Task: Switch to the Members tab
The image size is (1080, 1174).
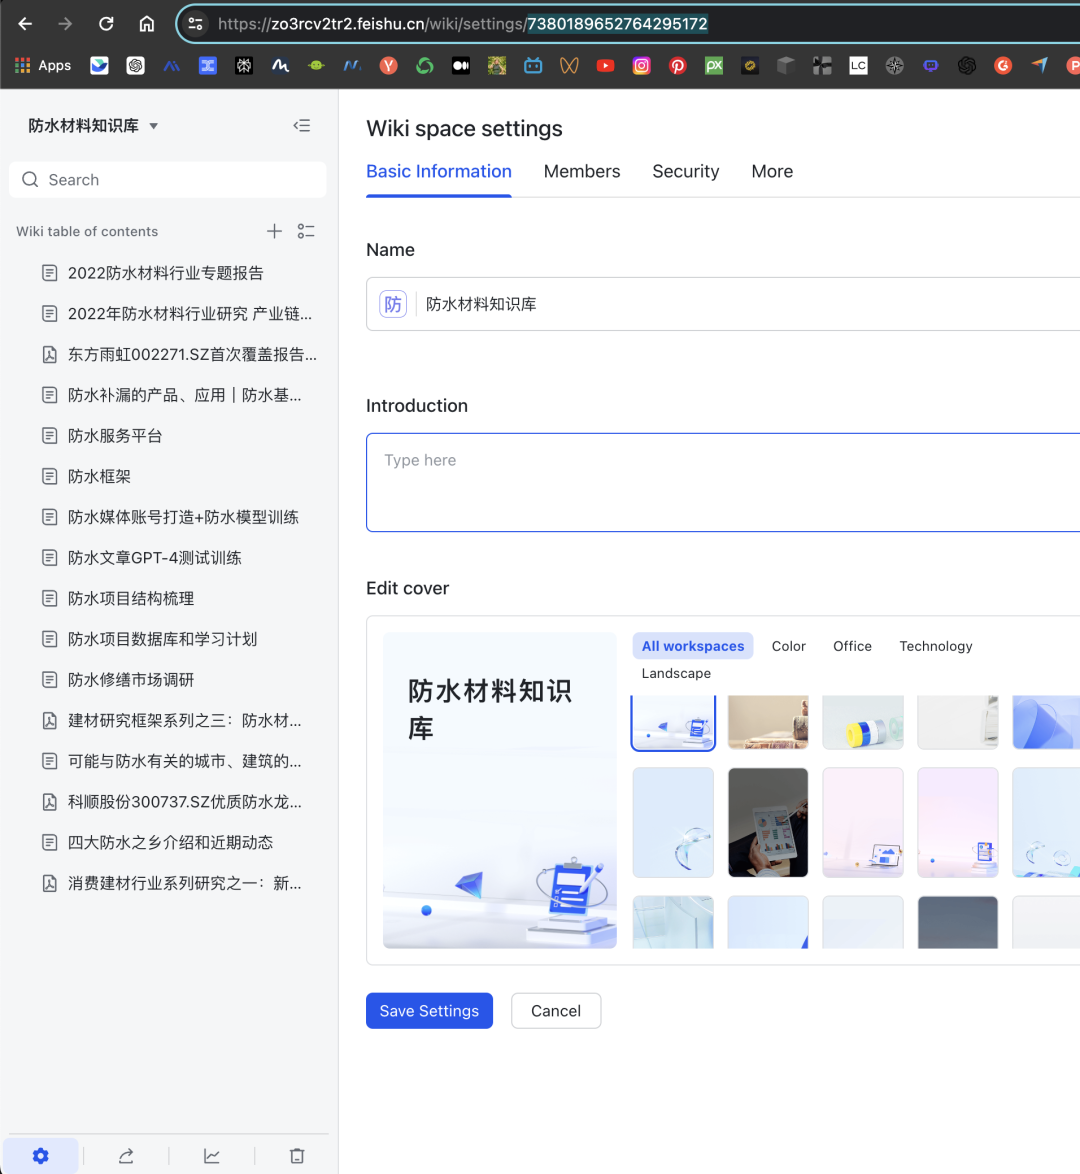Action: pyautogui.click(x=582, y=171)
